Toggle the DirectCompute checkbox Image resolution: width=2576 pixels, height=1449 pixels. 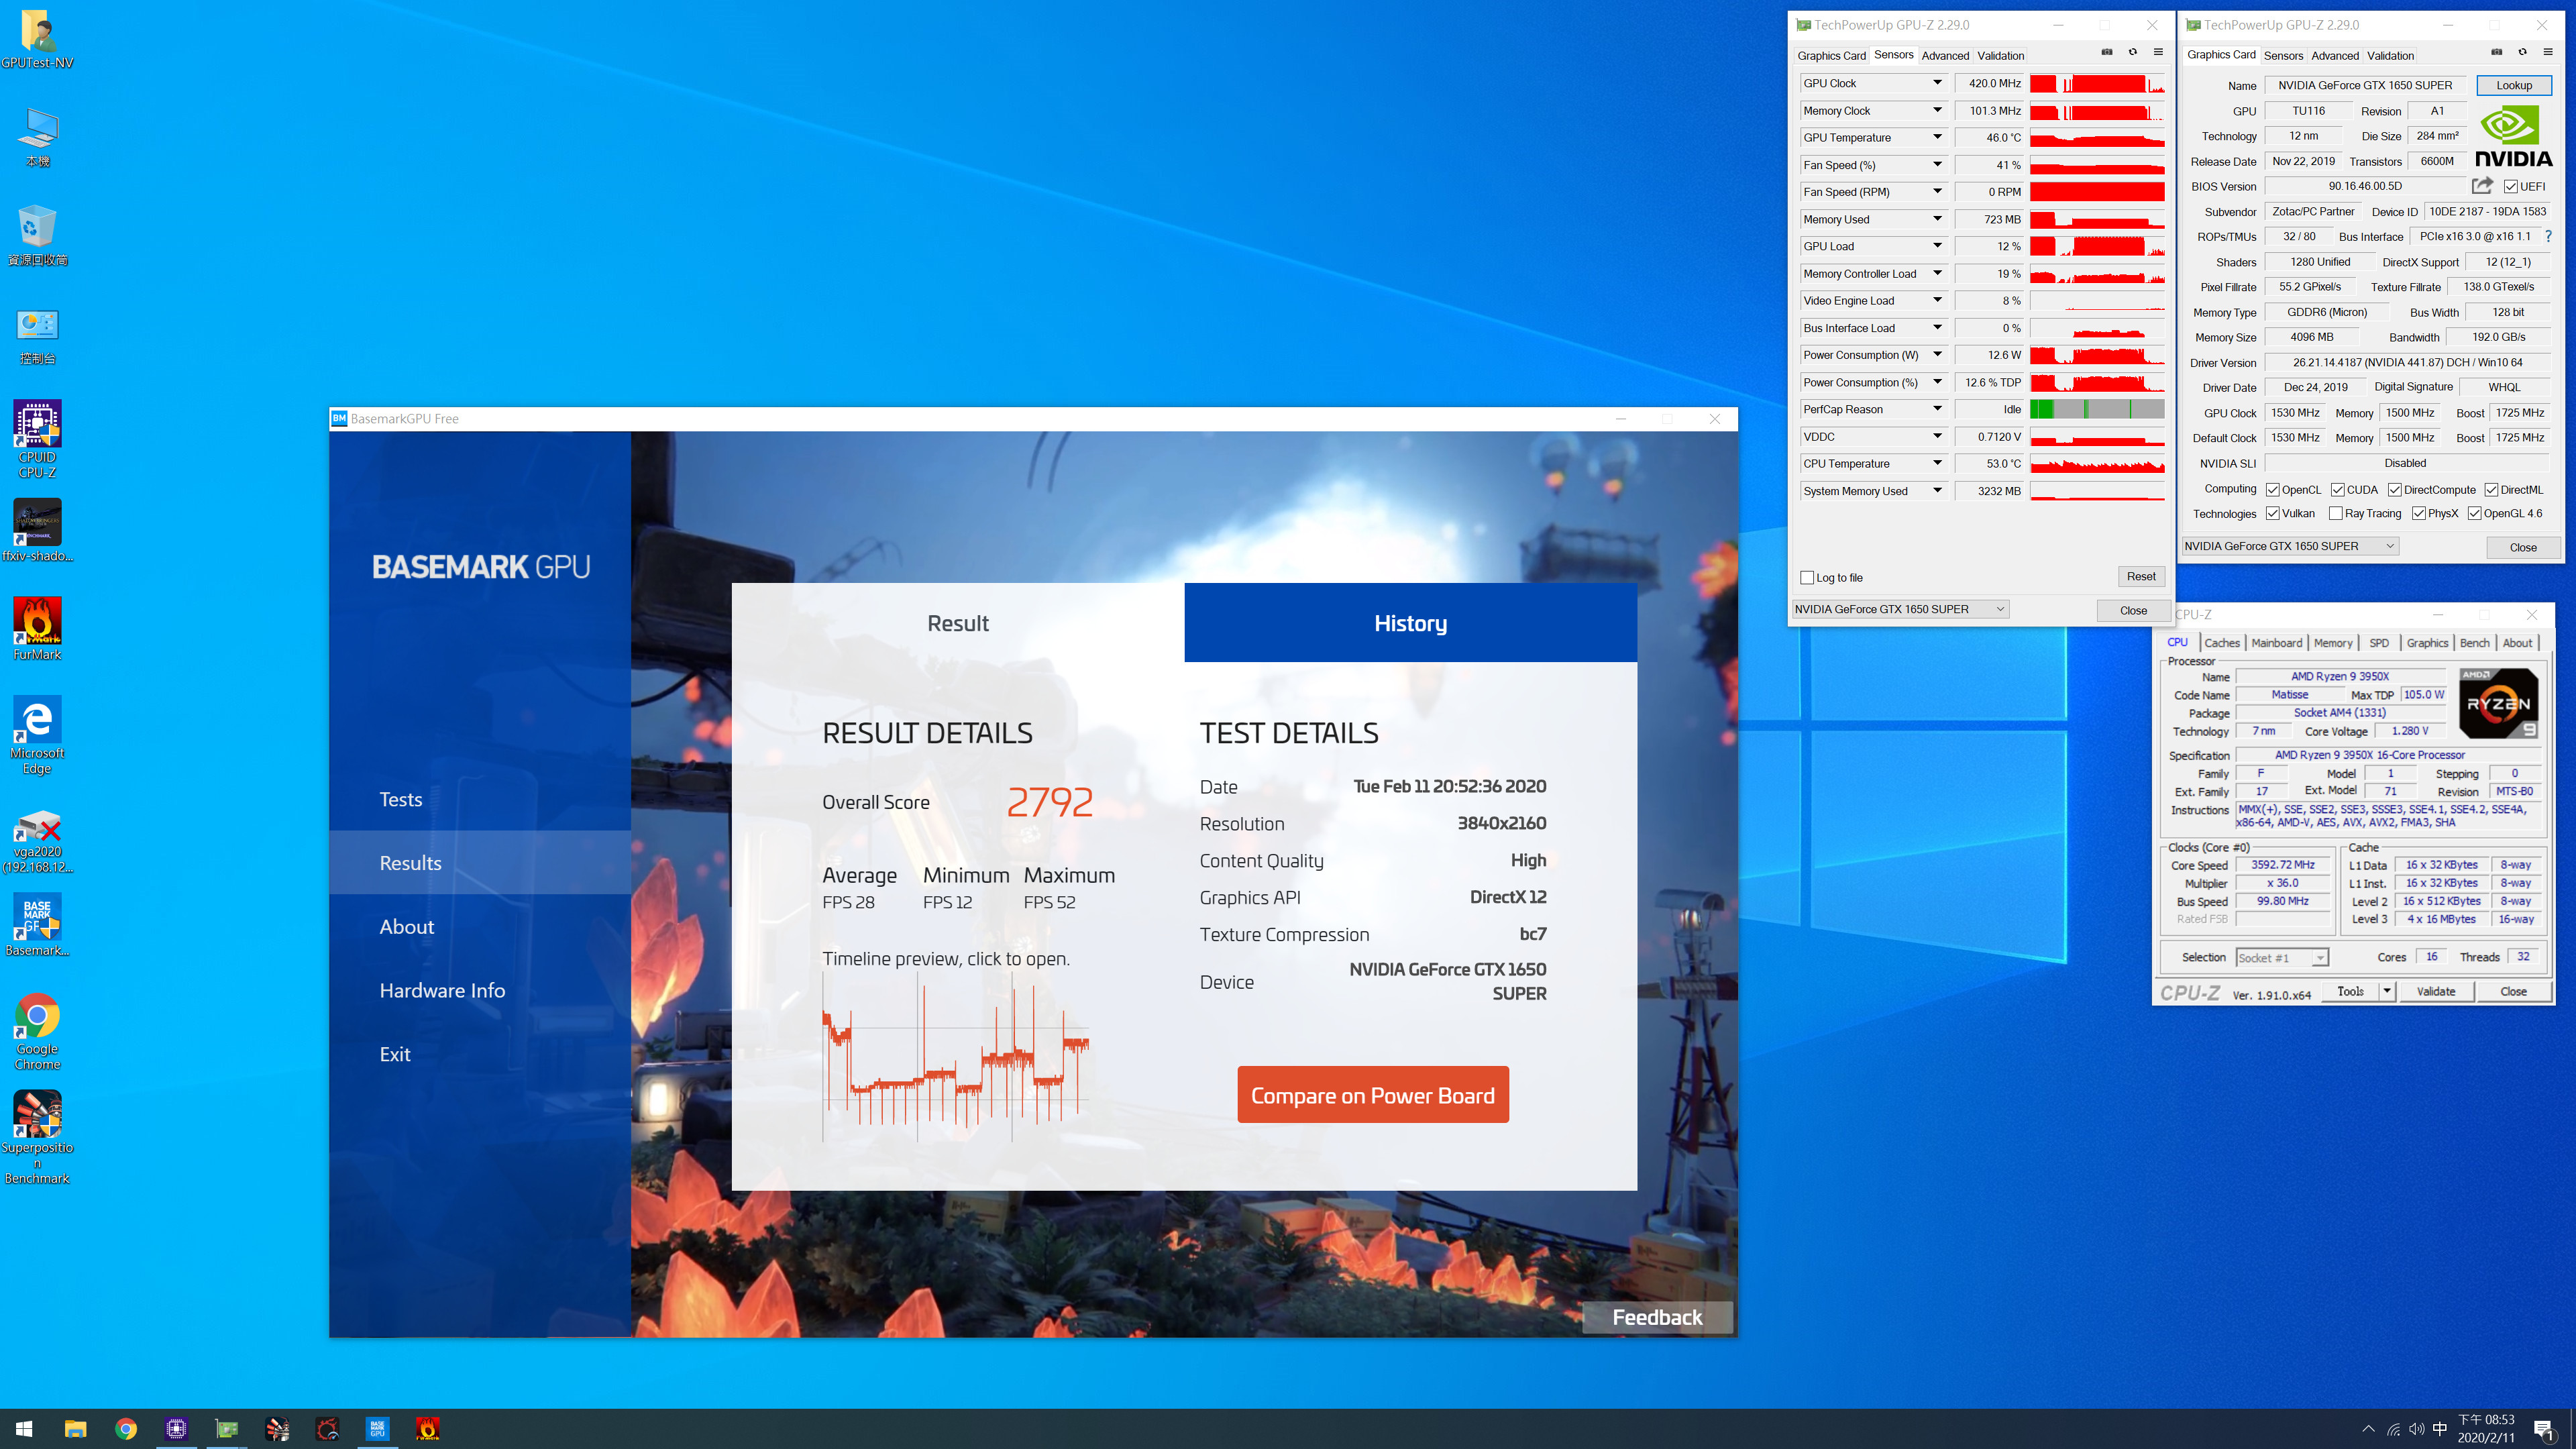tap(2394, 490)
